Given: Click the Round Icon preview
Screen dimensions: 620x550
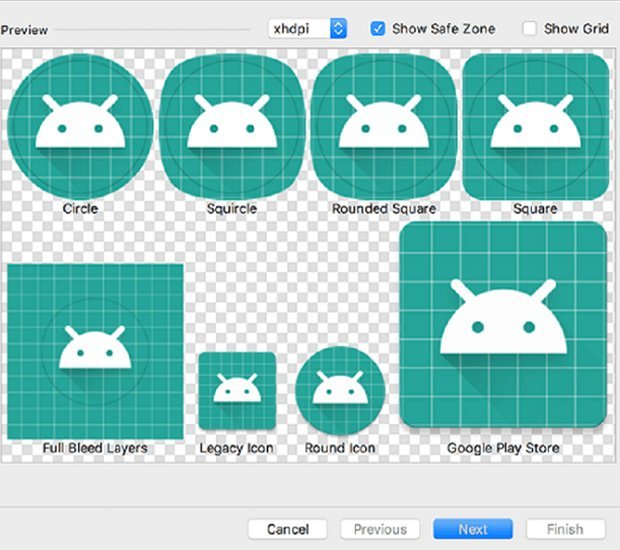Looking at the screenshot, I should pyautogui.click(x=340, y=391).
